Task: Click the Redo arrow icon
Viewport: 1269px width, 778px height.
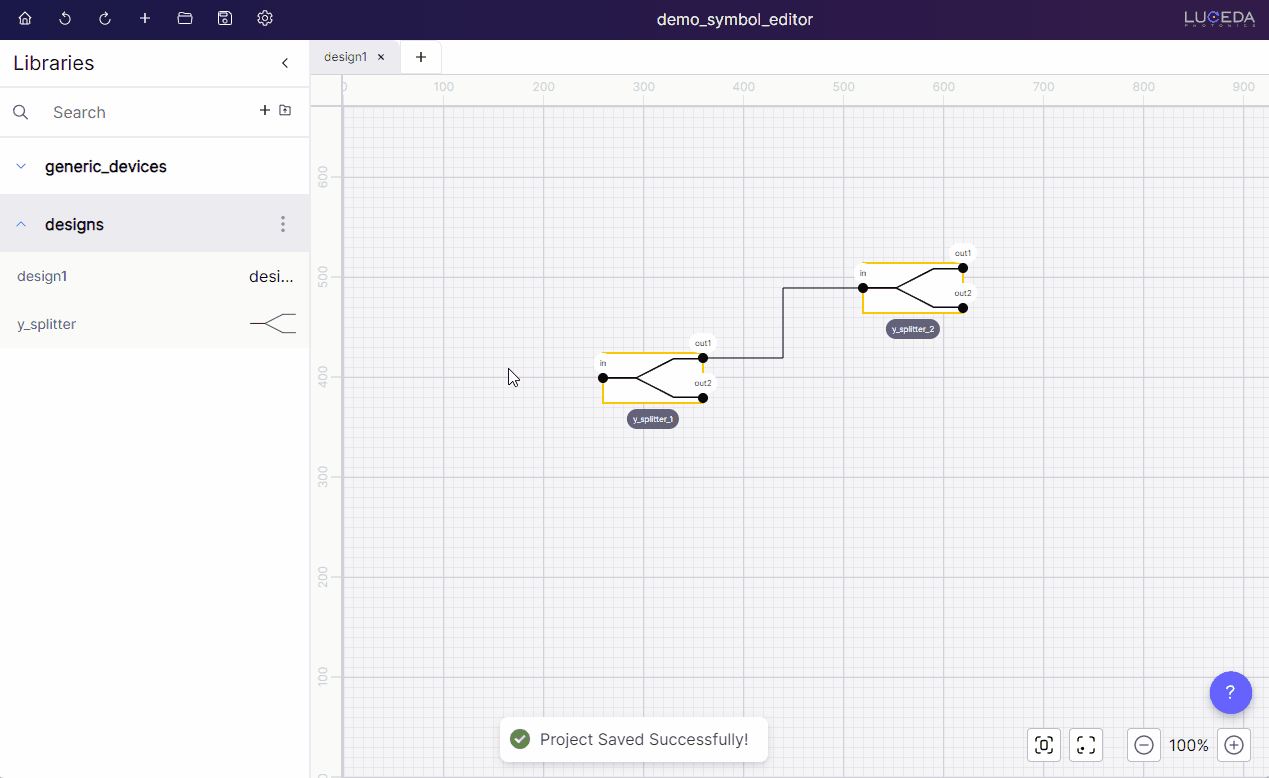Action: tap(105, 19)
